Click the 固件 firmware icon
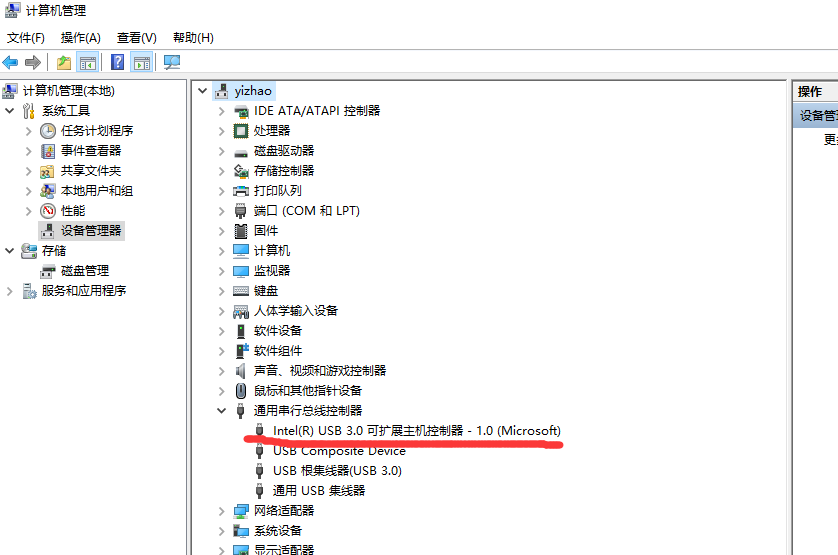The width and height of the screenshot is (838, 555). pyautogui.click(x=241, y=231)
